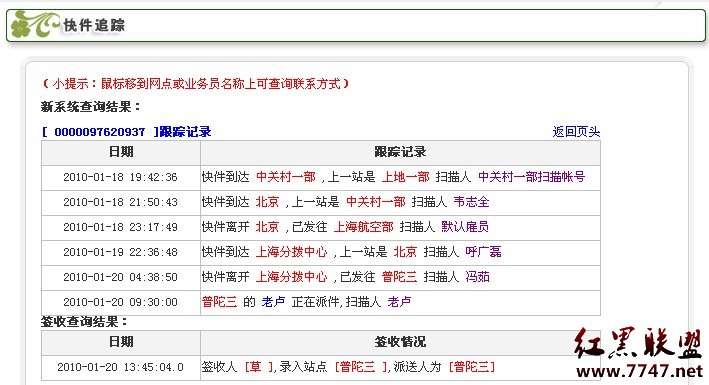The height and width of the screenshot is (385, 709).
Task: Select date cell 2010-01-19 22:36:48
Action: pyautogui.click(x=120, y=252)
